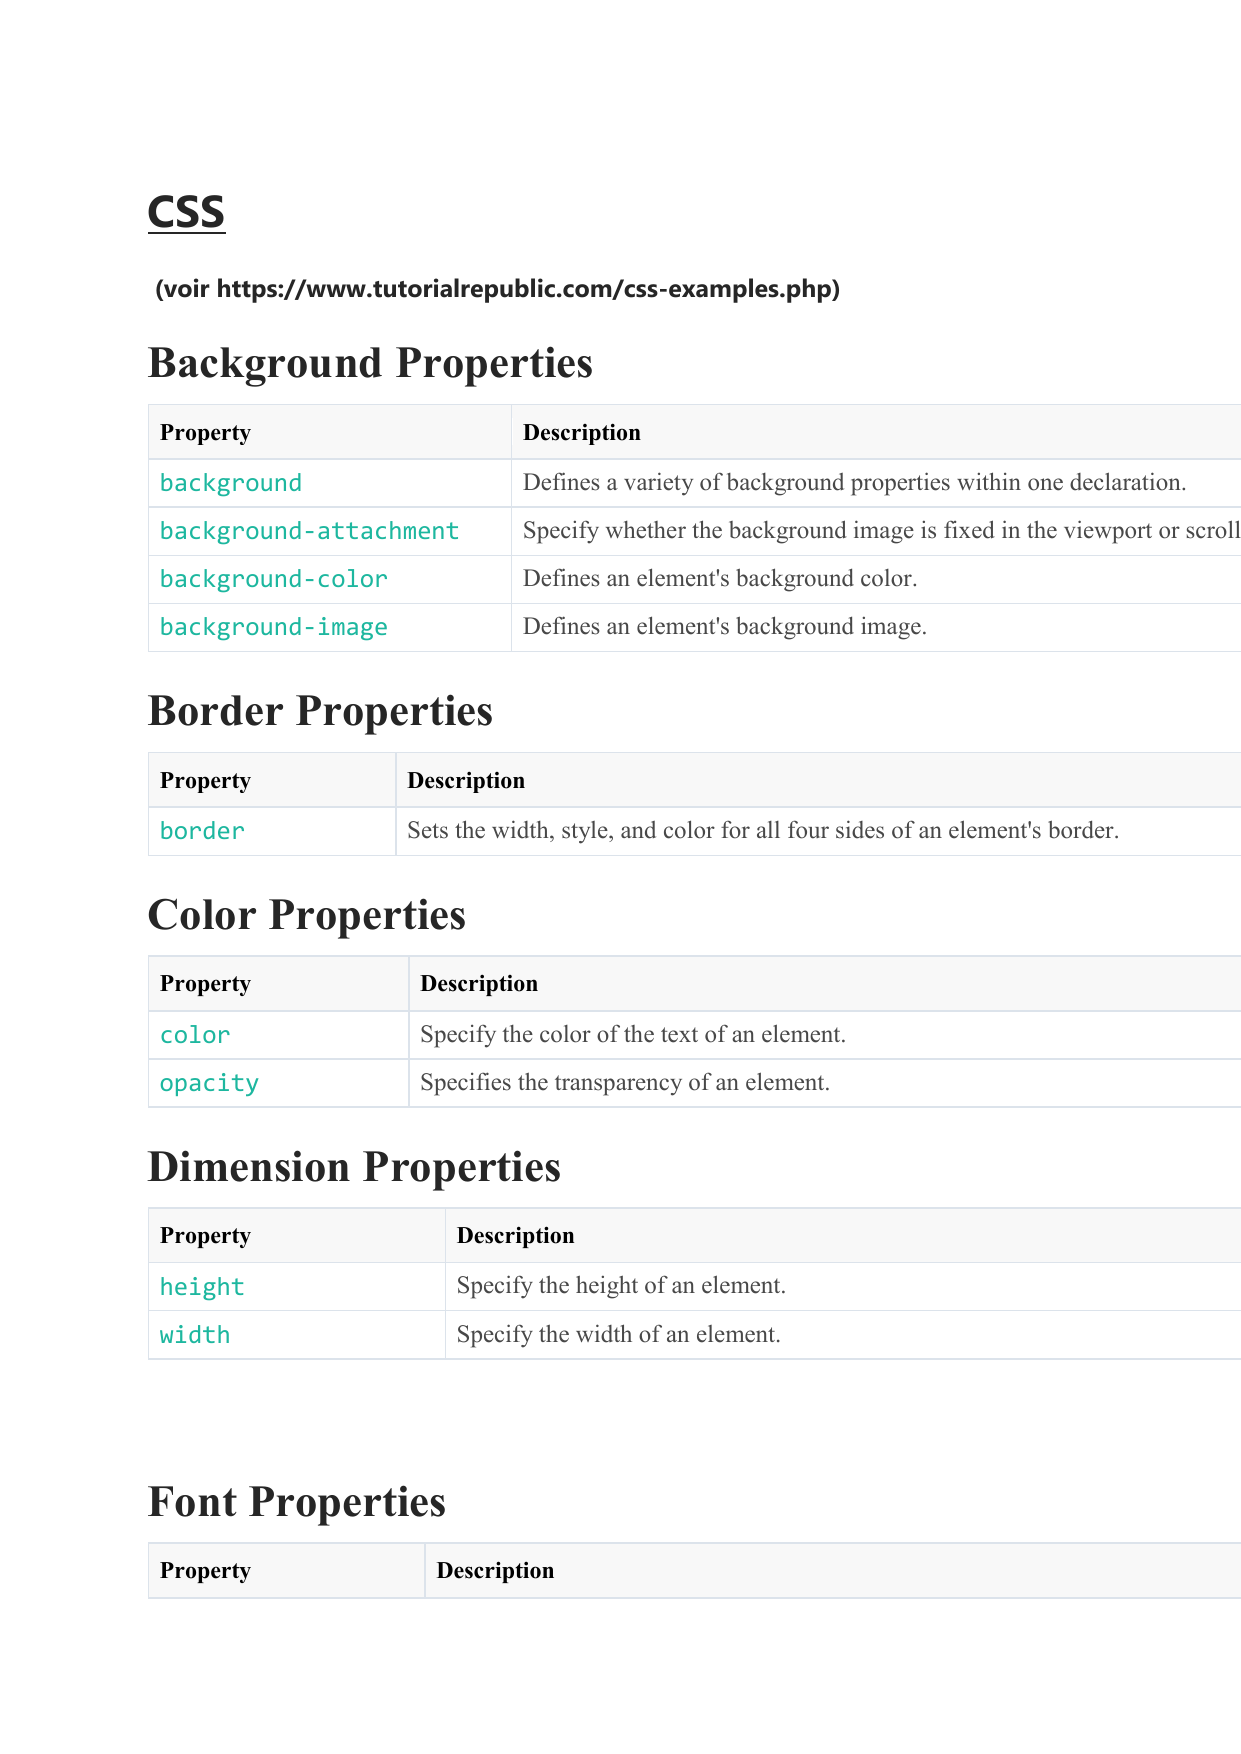Click the Background Properties heading
Viewport: 1241px width, 1754px height.
(x=370, y=363)
